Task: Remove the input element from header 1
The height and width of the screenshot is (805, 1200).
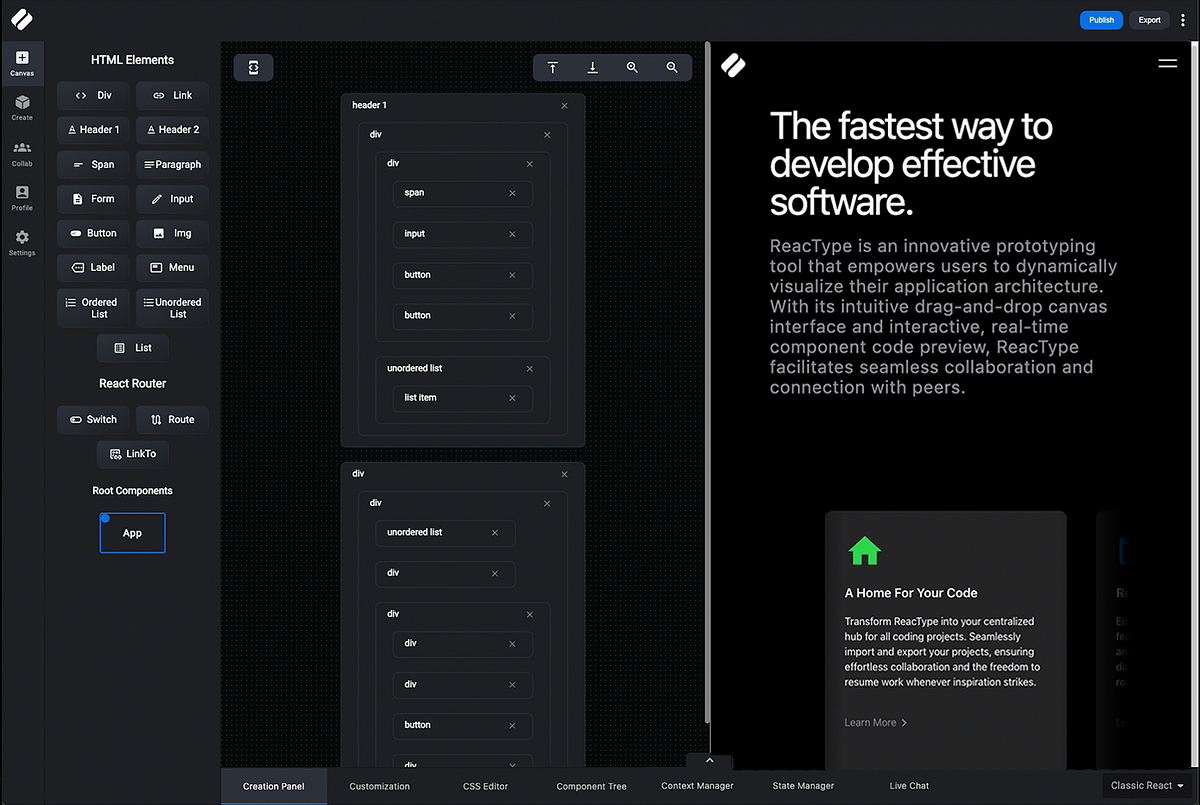Action: tap(512, 234)
